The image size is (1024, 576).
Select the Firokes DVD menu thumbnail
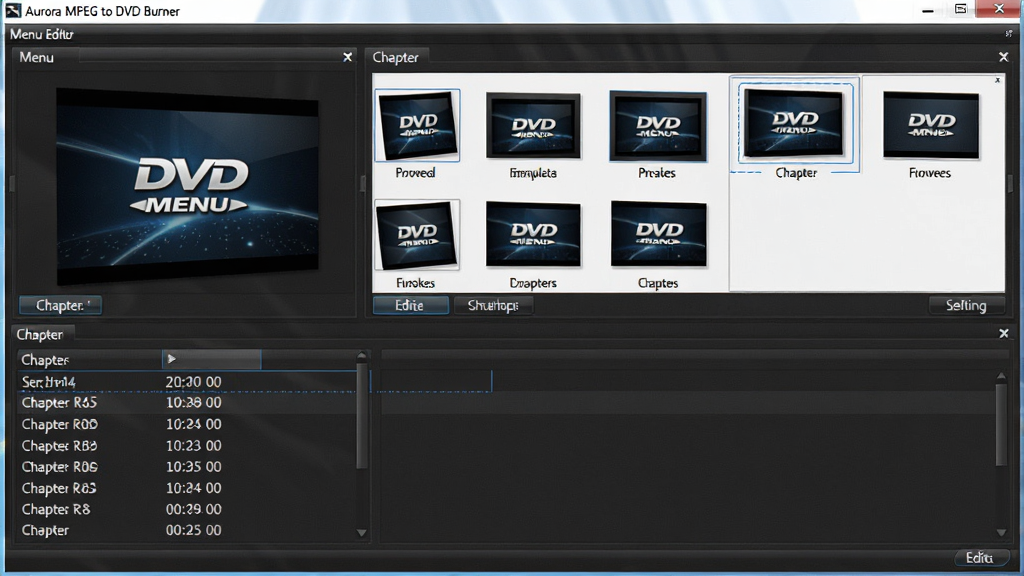[417, 235]
